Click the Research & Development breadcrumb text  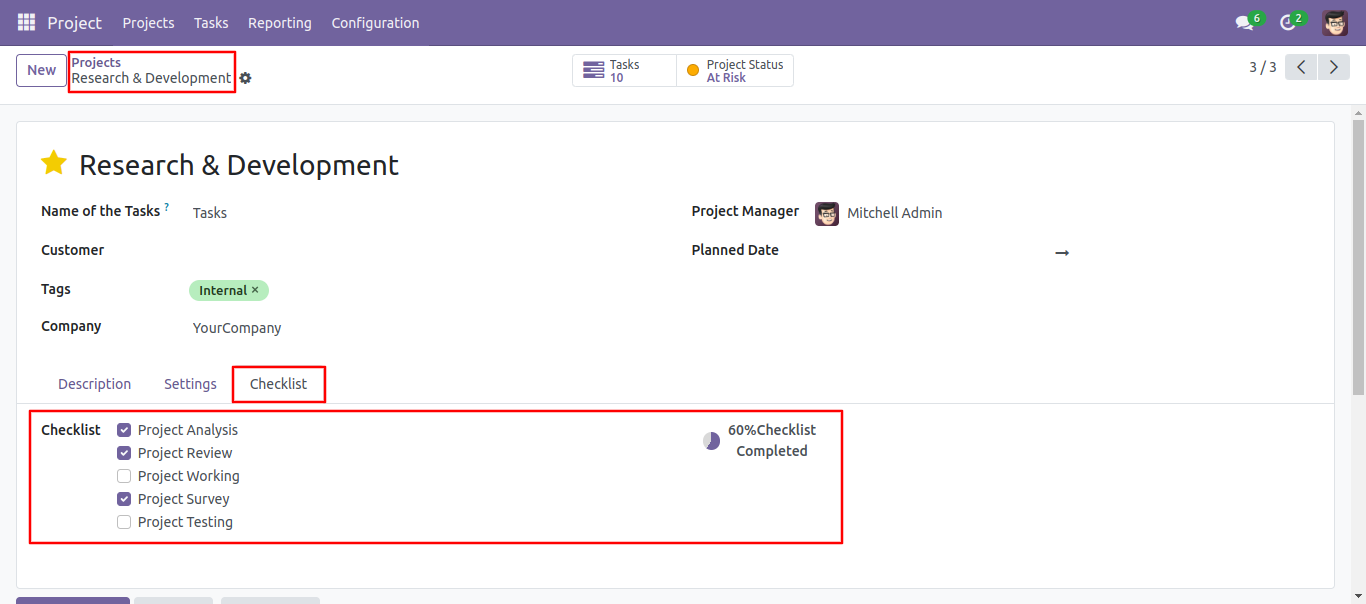click(x=151, y=78)
